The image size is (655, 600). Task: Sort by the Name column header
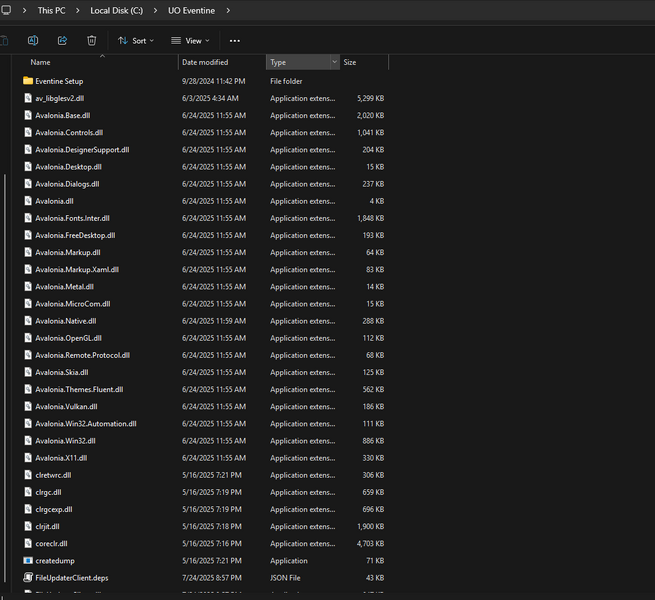(x=40, y=62)
